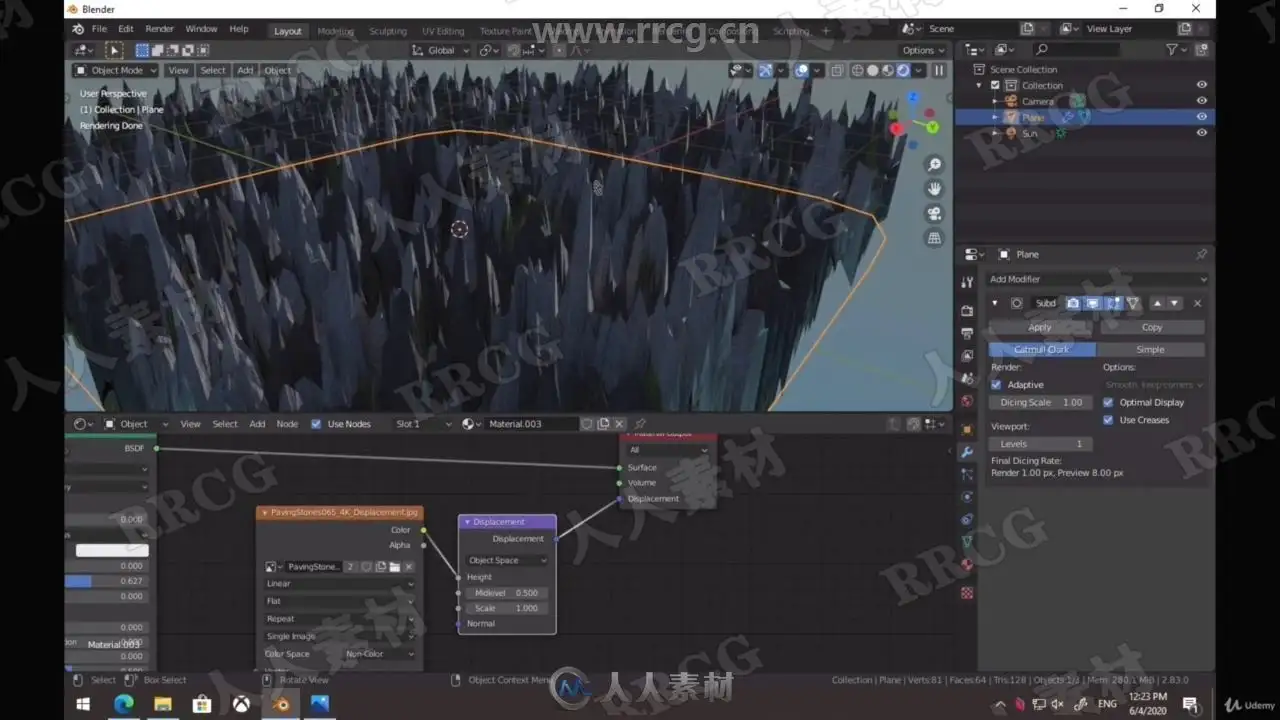Select rendered viewport shading
This screenshot has width=1280, height=720.
(903, 70)
